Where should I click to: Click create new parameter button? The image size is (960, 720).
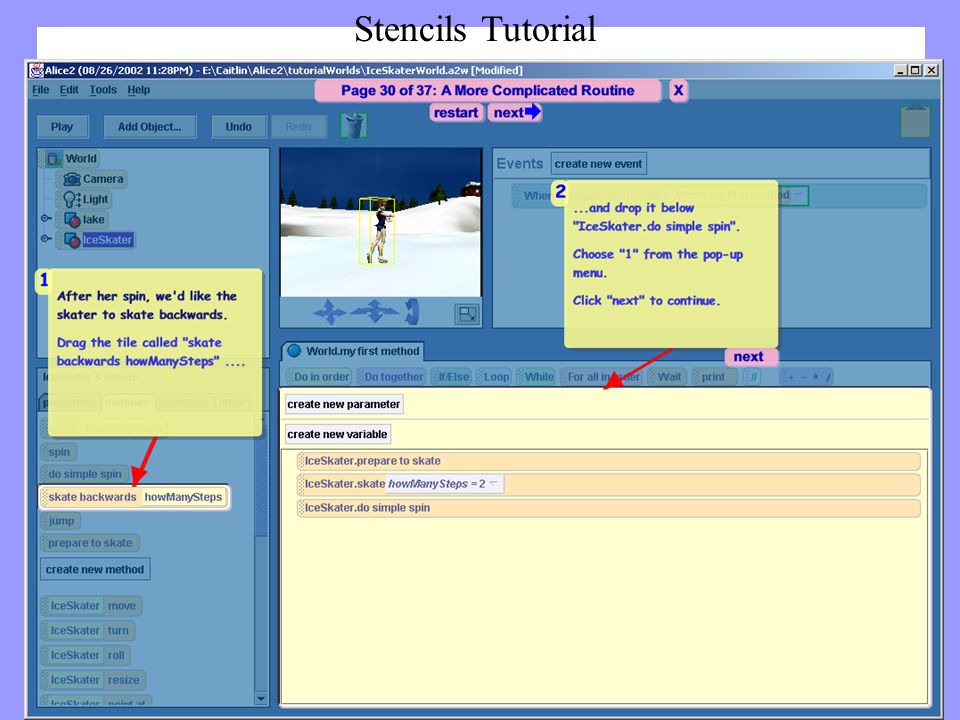click(343, 404)
